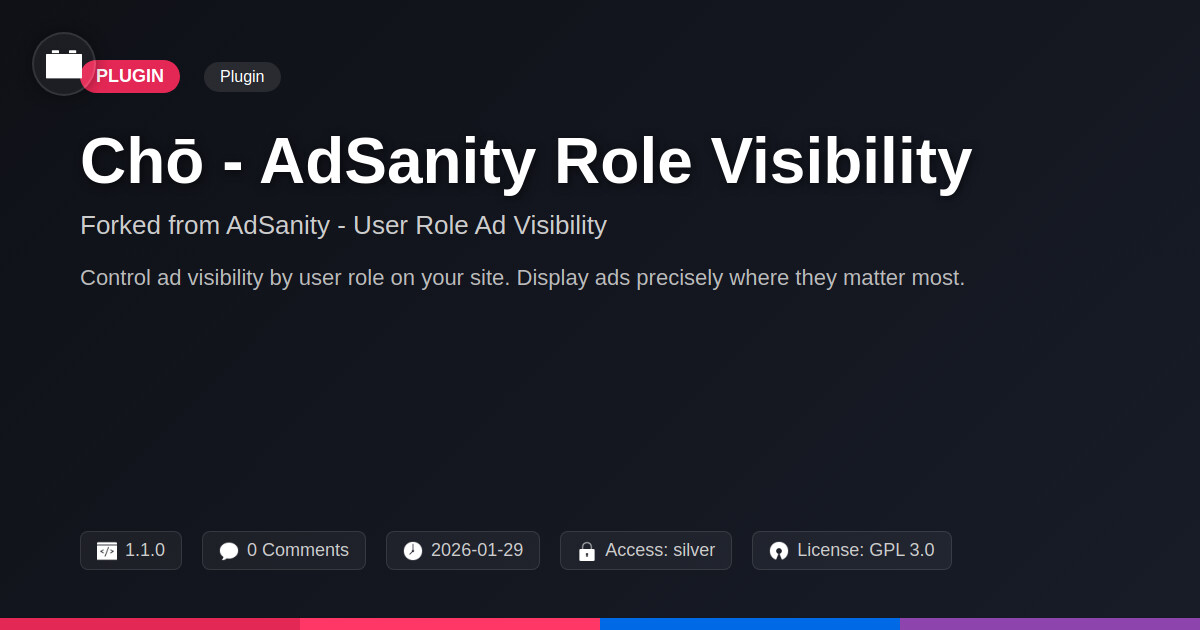1200x630 pixels.
Task: Click the clock icon next to date
Action: 413,551
